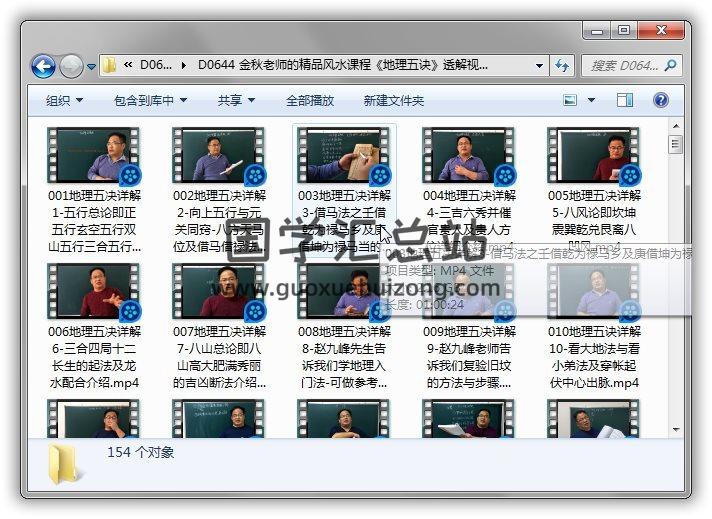This screenshot has width=712, height=519.
Task: Open the Help question mark icon
Action: (x=660, y=101)
